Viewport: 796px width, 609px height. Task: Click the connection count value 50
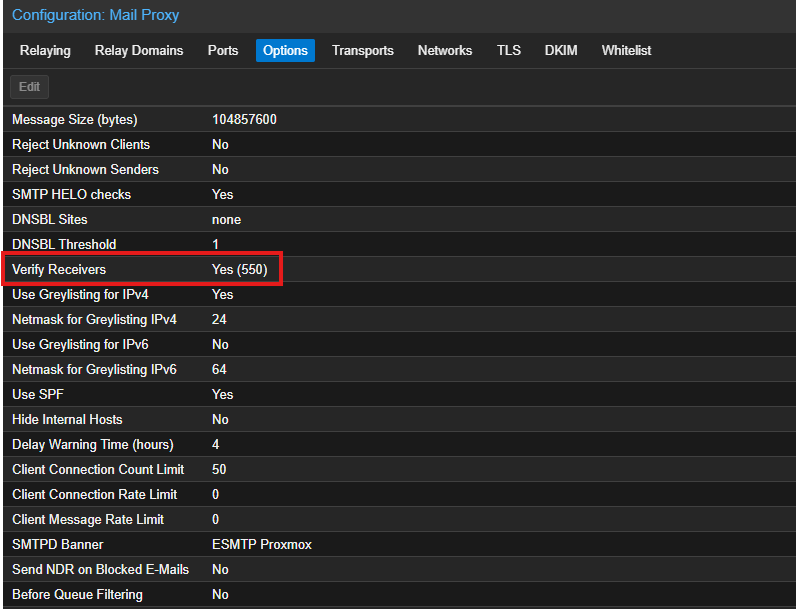point(219,469)
